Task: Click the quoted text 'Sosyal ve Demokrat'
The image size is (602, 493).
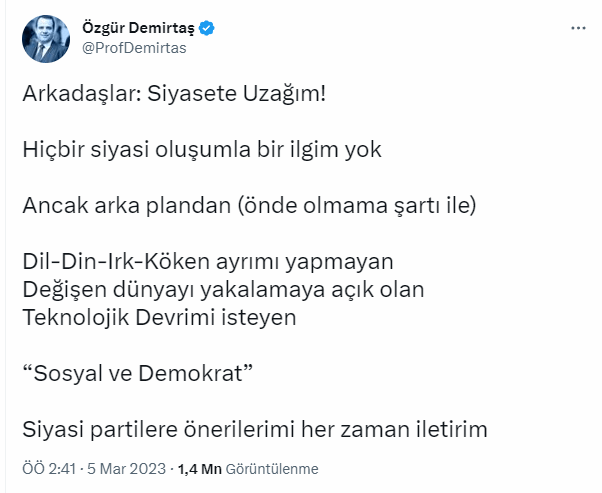Action: coord(135,374)
